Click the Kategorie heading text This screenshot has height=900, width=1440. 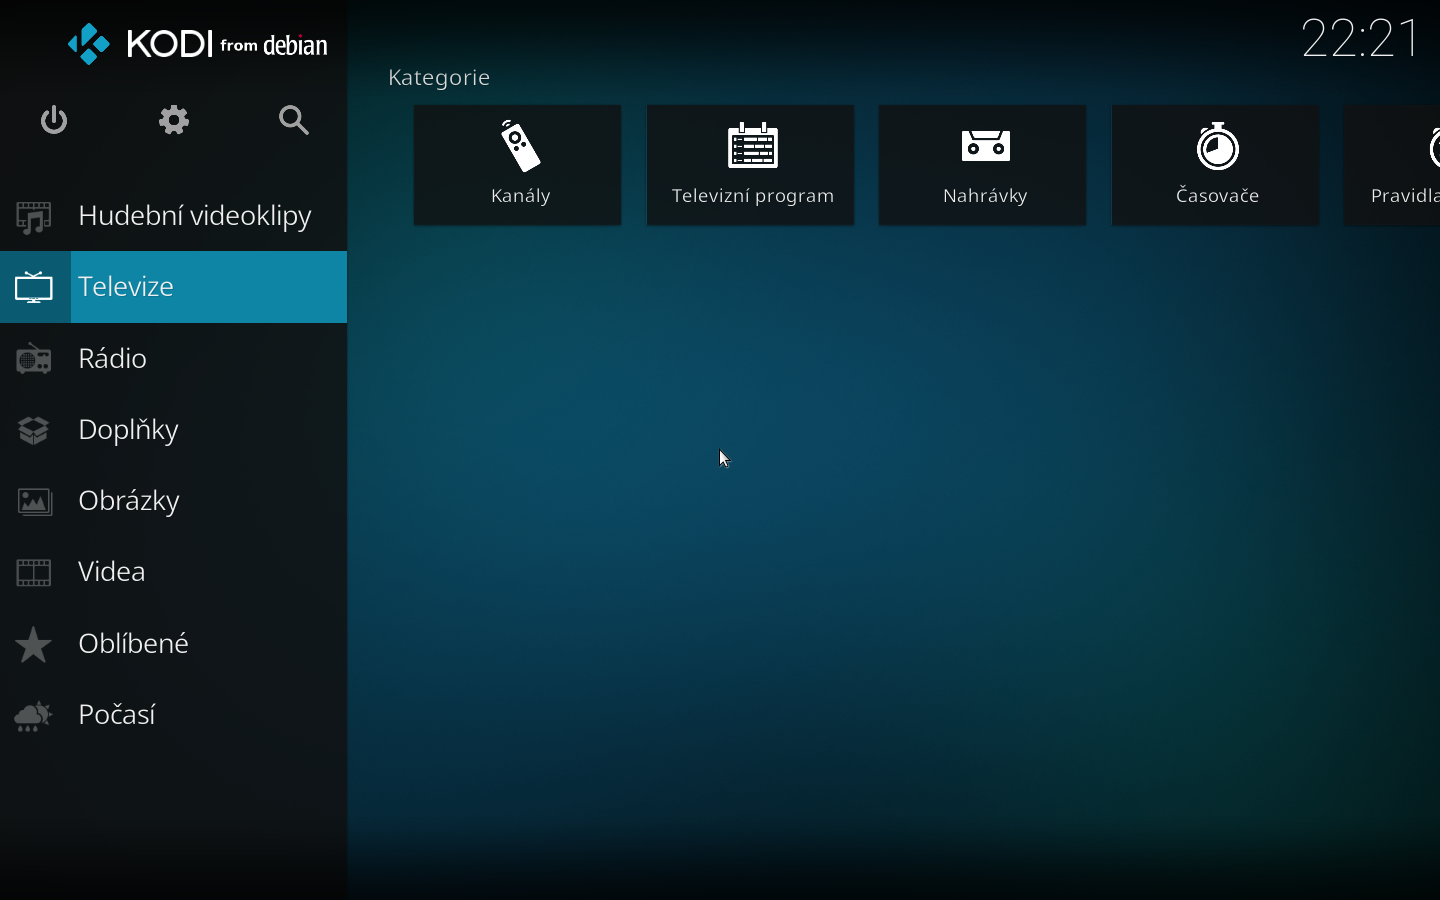point(439,77)
